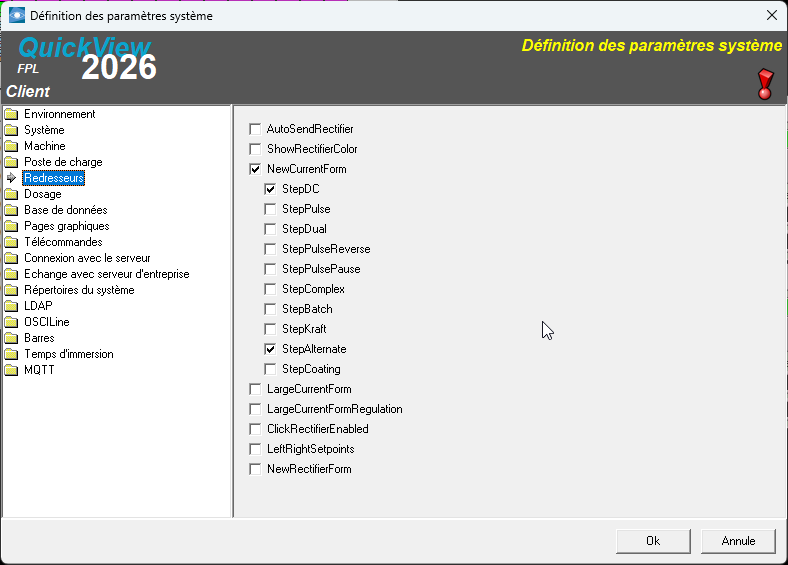Select Echange avec serveur d'entreprise category
Viewport: 788px width, 565px height.
pyautogui.click(x=107, y=274)
